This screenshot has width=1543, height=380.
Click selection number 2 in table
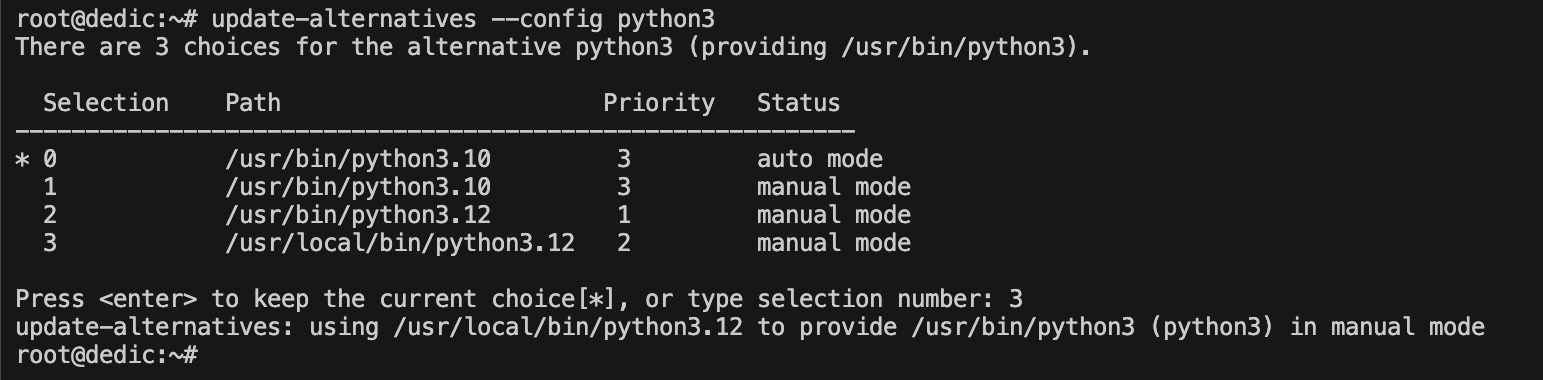[50, 215]
